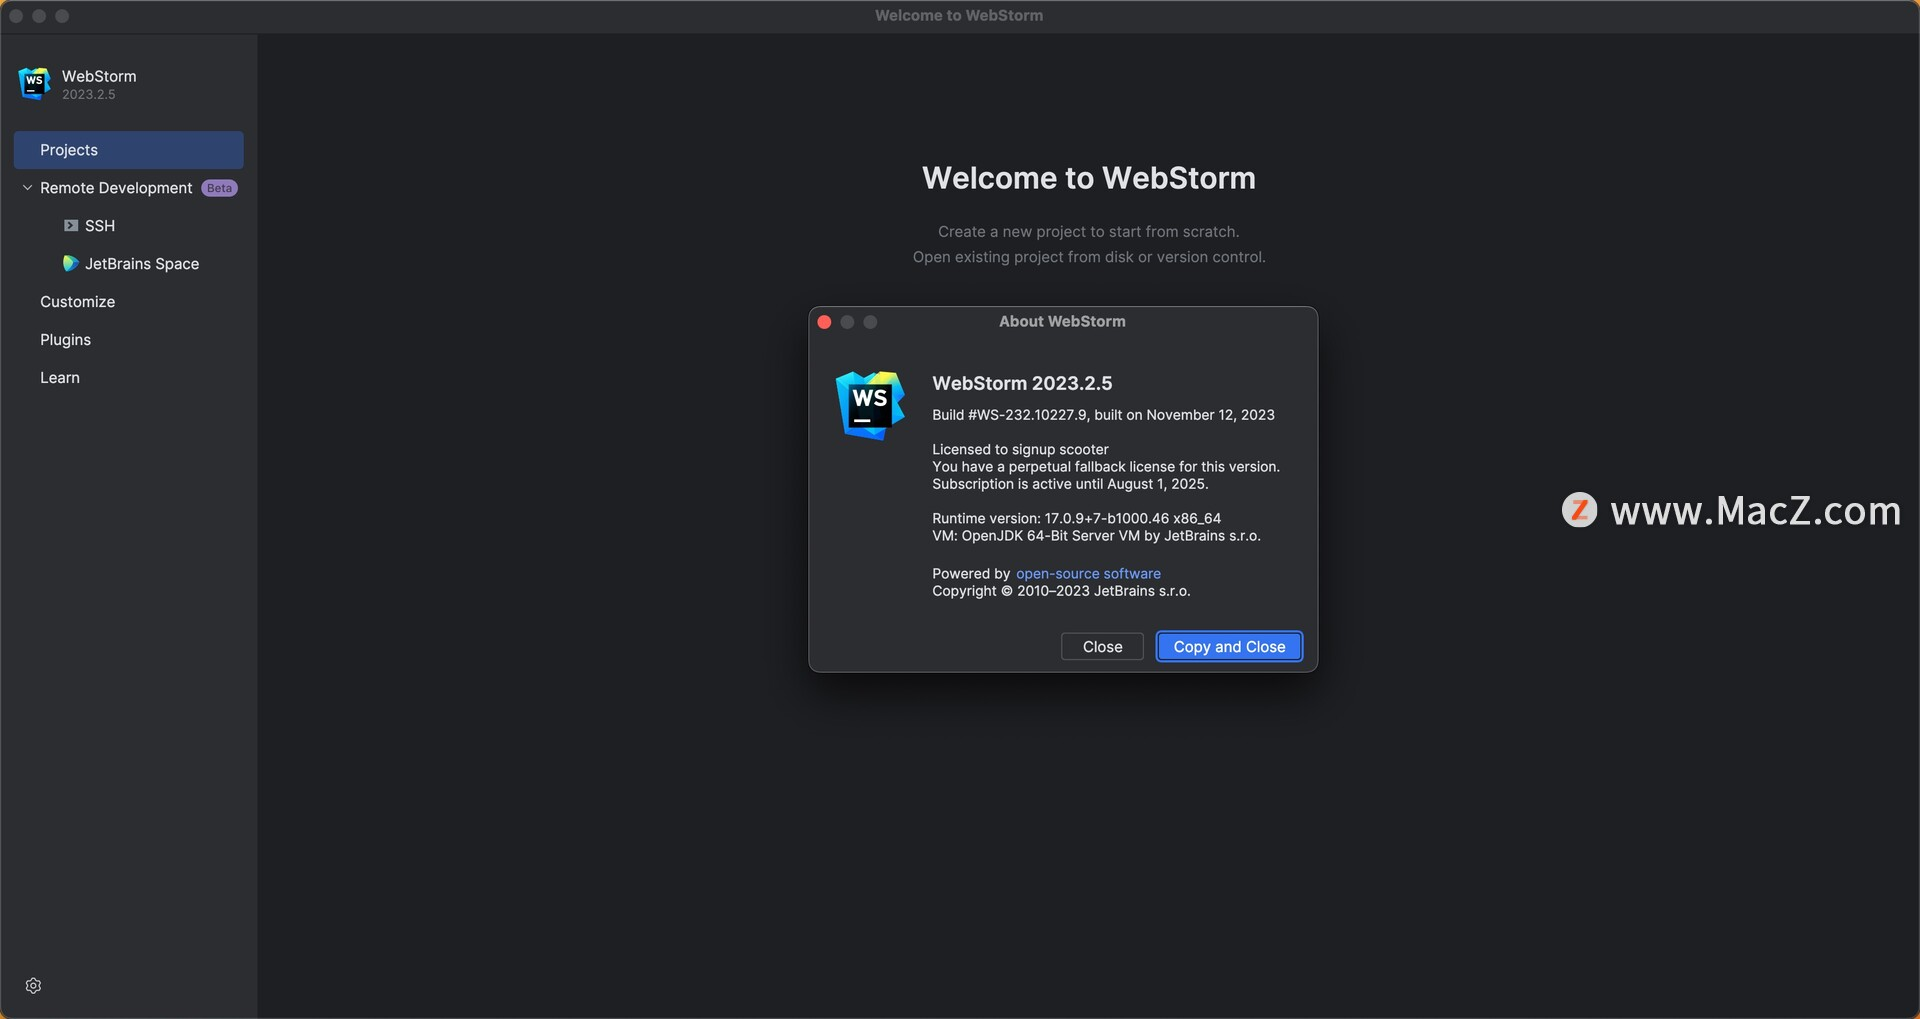The width and height of the screenshot is (1920, 1019).
Task: Click the Welcome to WebStorm heading
Action: pyautogui.click(x=1088, y=178)
